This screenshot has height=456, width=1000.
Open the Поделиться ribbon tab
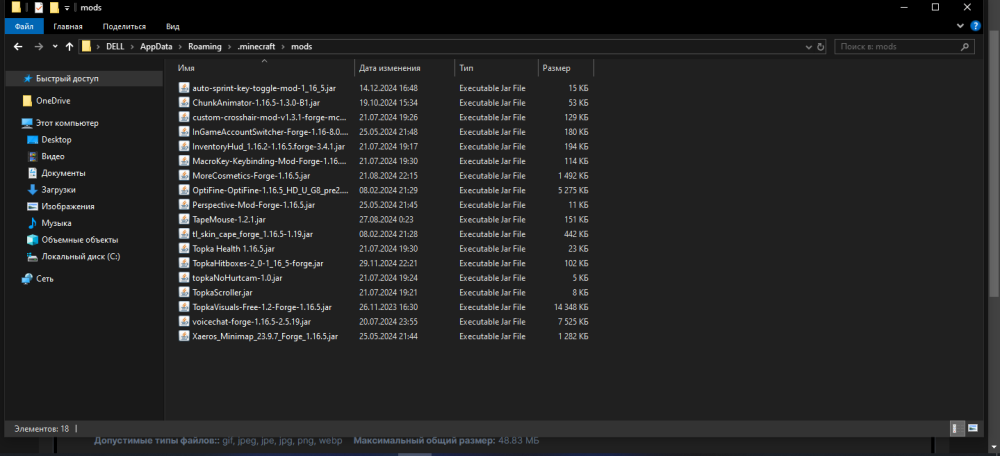[x=124, y=26]
